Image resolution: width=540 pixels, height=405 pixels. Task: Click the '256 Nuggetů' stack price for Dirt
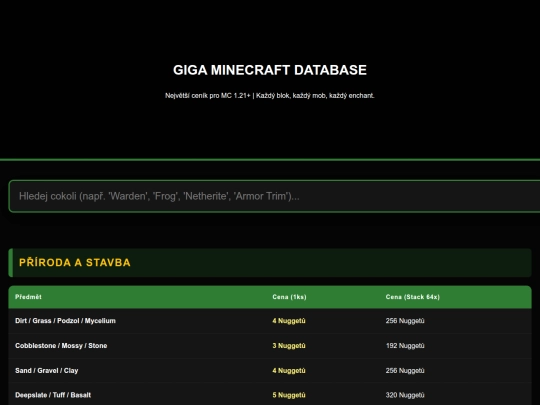(x=405, y=321)
